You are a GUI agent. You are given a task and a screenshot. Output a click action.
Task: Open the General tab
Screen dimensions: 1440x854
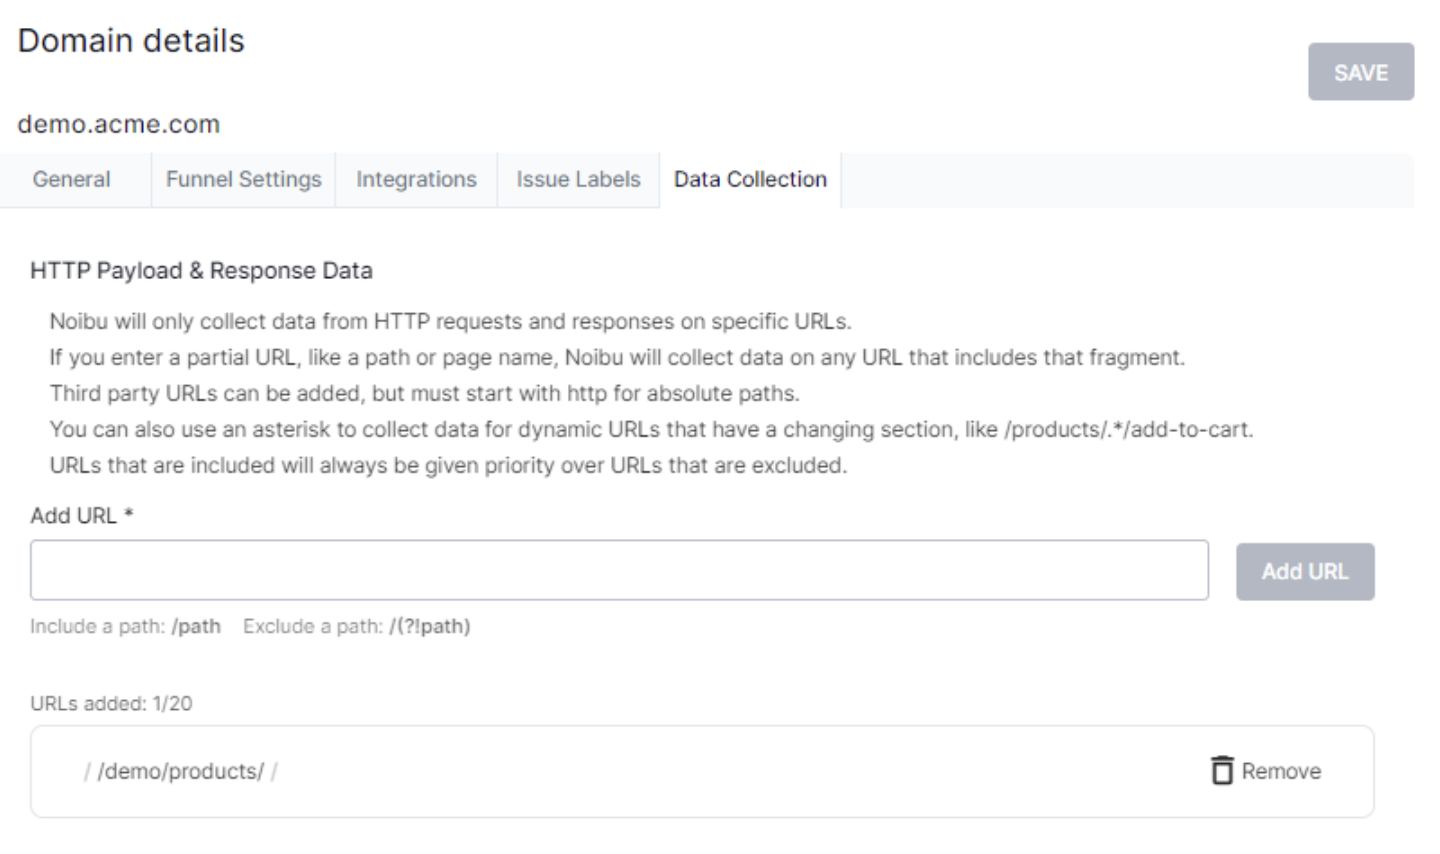71,180
